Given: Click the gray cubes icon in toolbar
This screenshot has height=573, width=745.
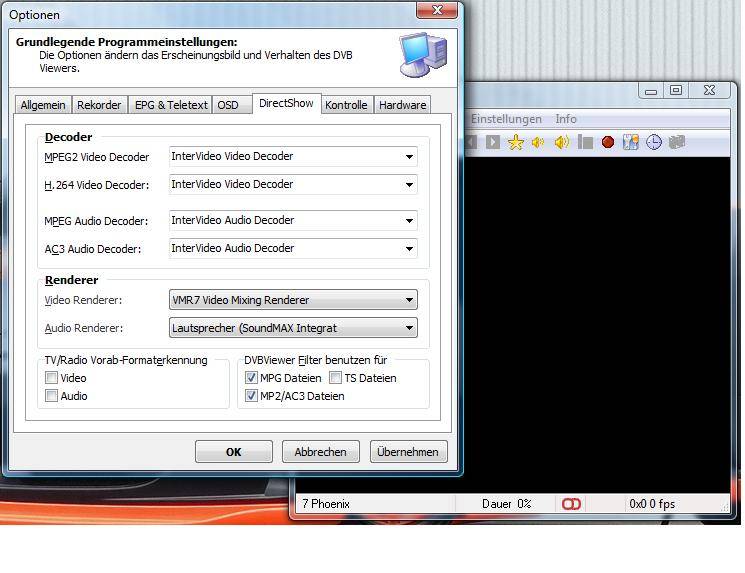Looking at the screenshot, I should coord(677,142).
